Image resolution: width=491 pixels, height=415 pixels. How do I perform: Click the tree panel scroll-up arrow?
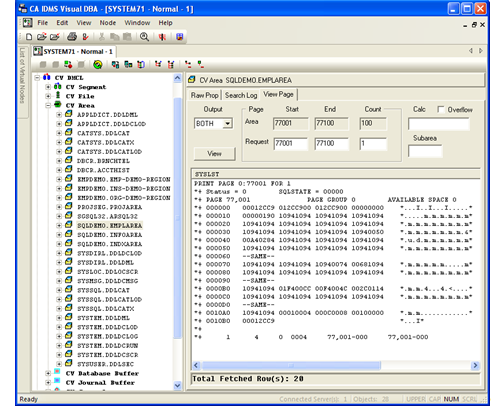tap(178, 78)
